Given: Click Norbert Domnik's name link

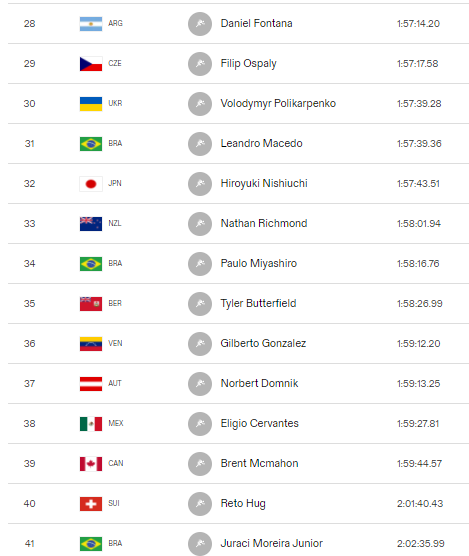Looking at the screenshot, I should point(259,383).
